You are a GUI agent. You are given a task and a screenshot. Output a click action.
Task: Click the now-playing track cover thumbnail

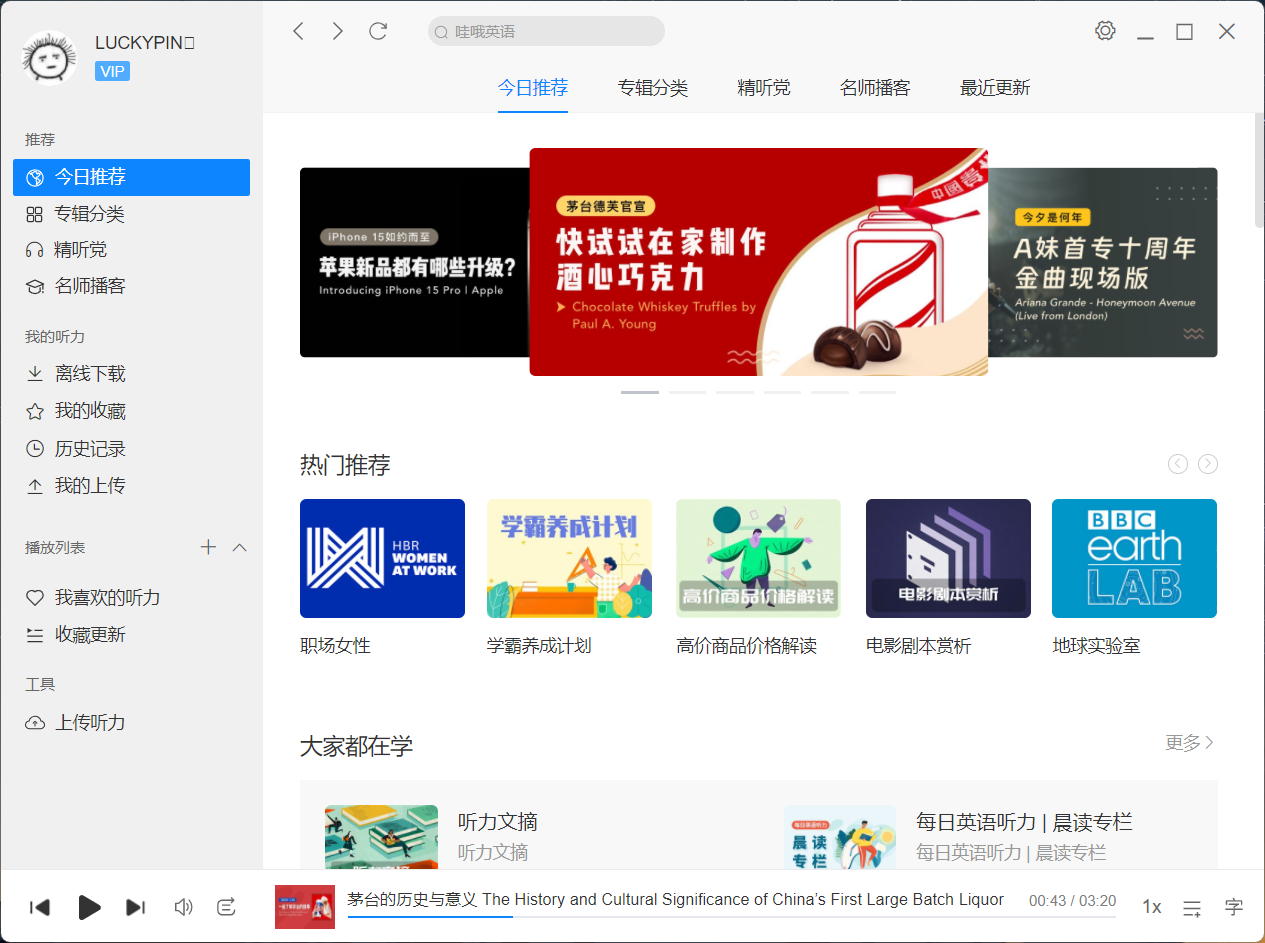tap(305, 907)
